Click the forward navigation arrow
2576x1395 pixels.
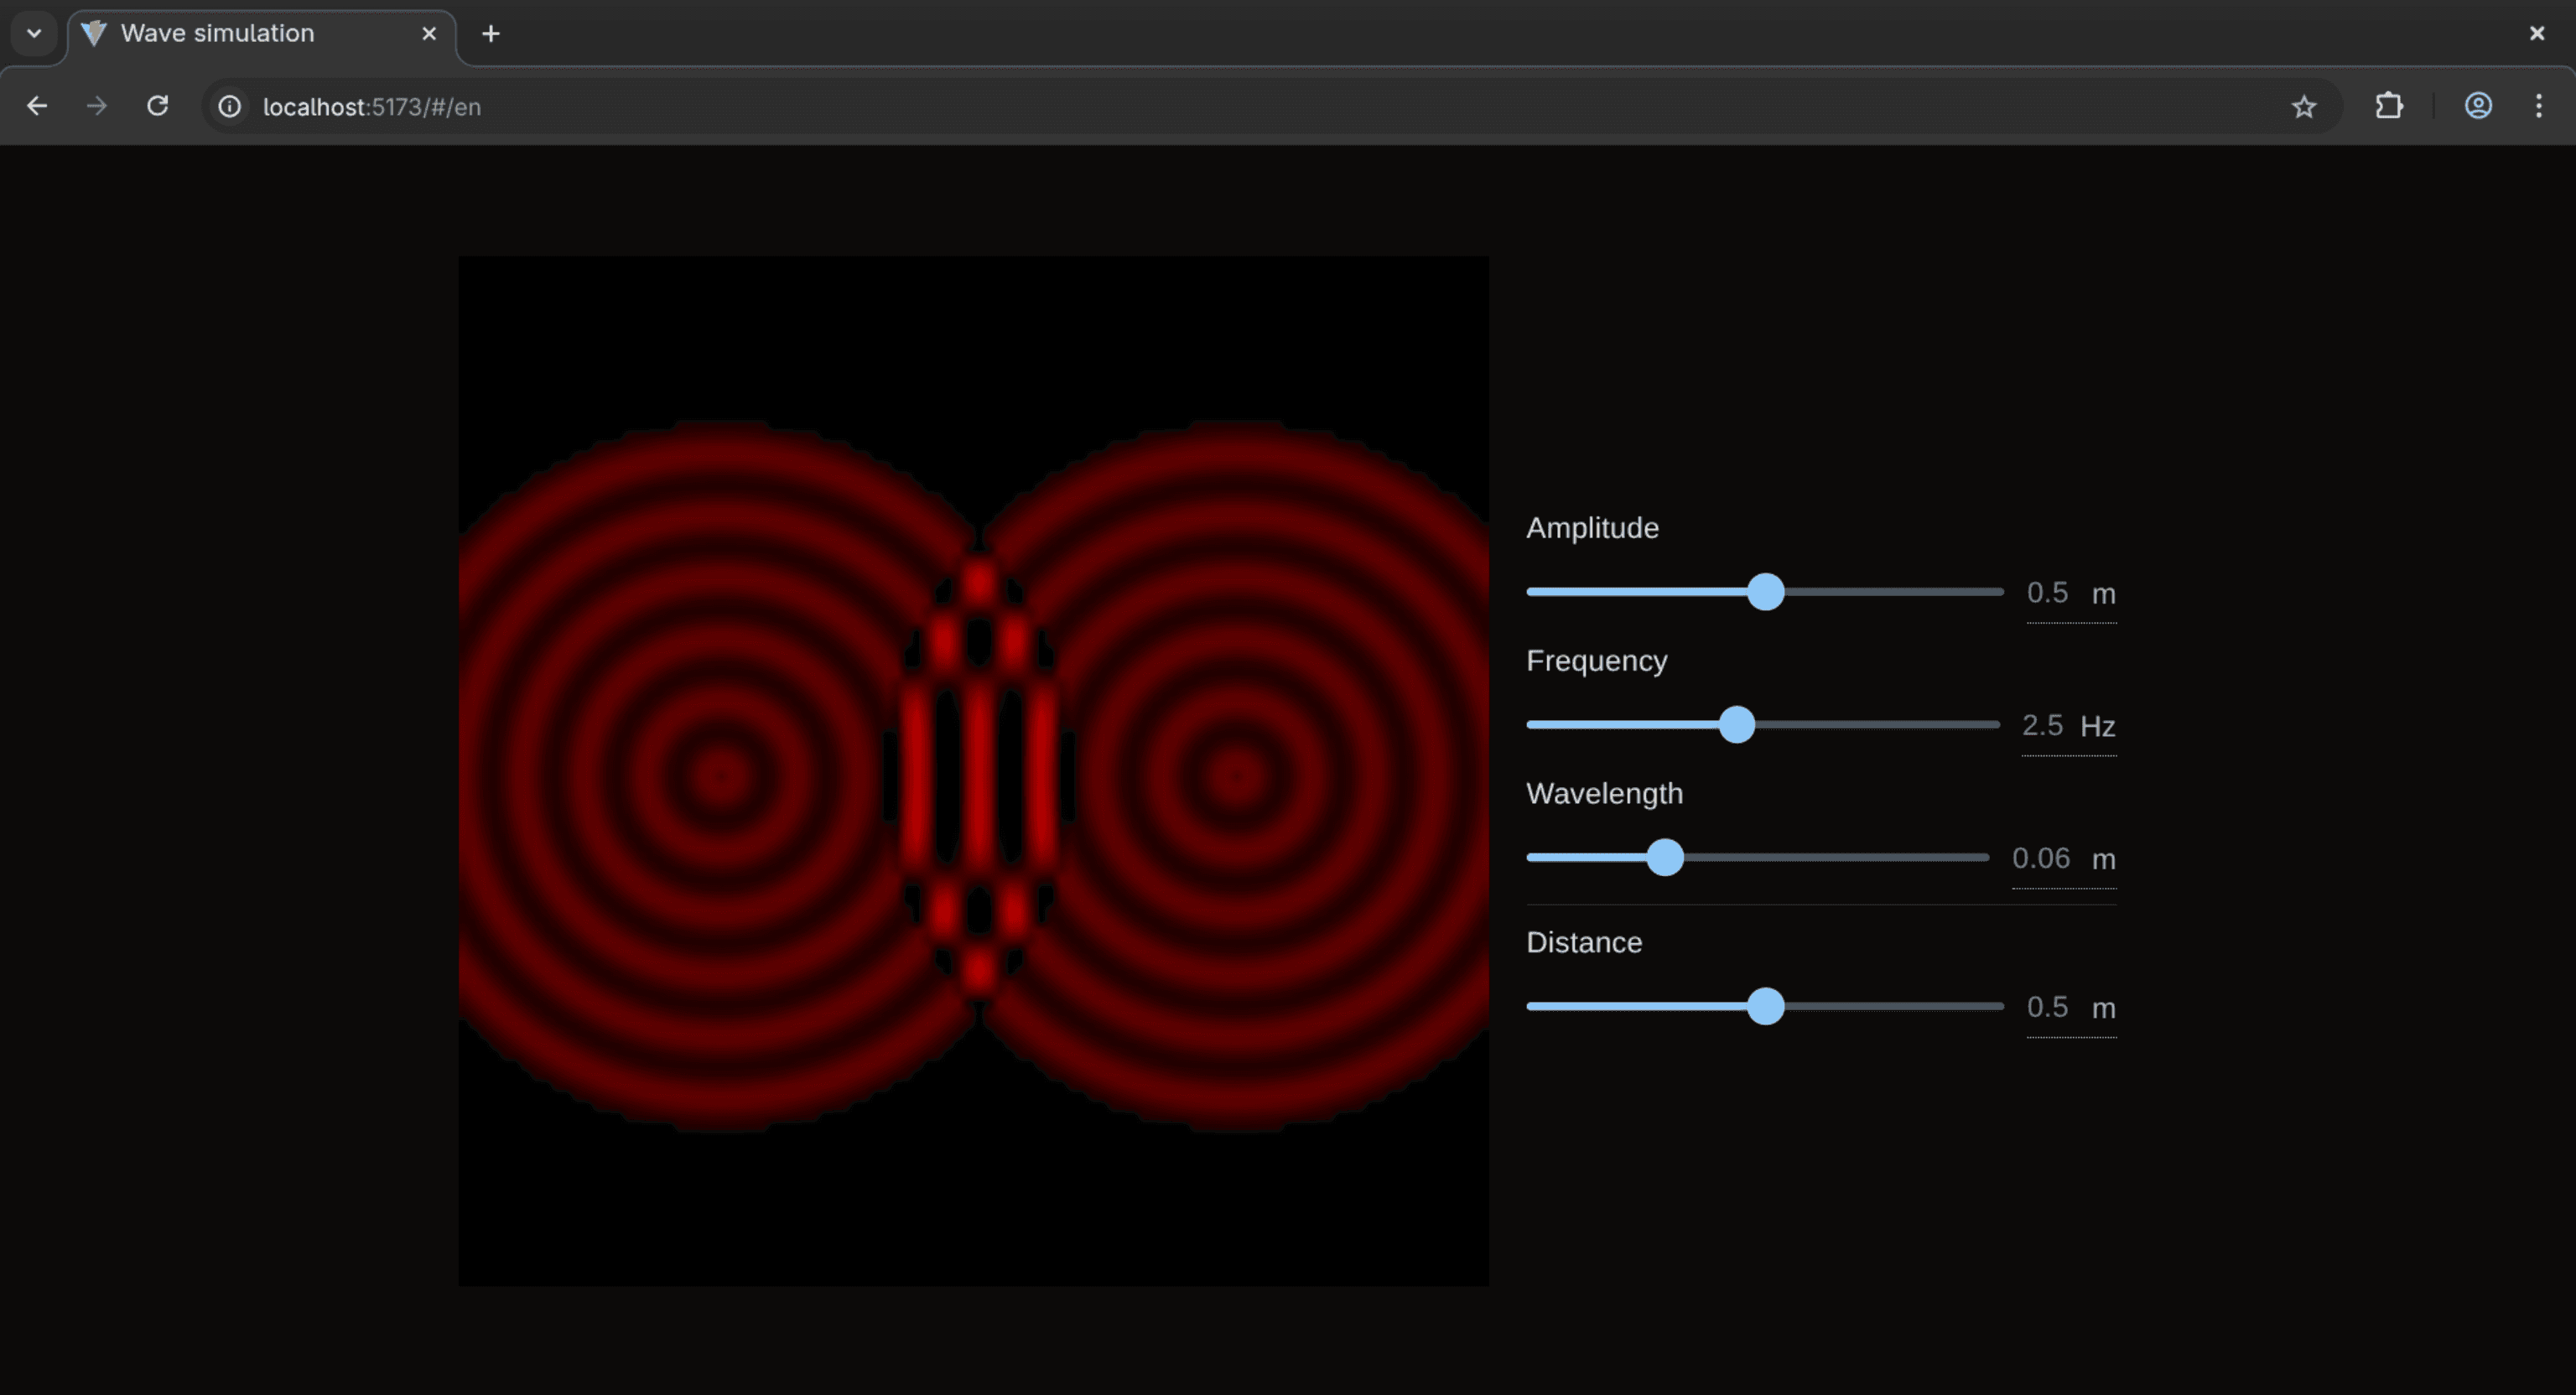click(x=96, y=106)
